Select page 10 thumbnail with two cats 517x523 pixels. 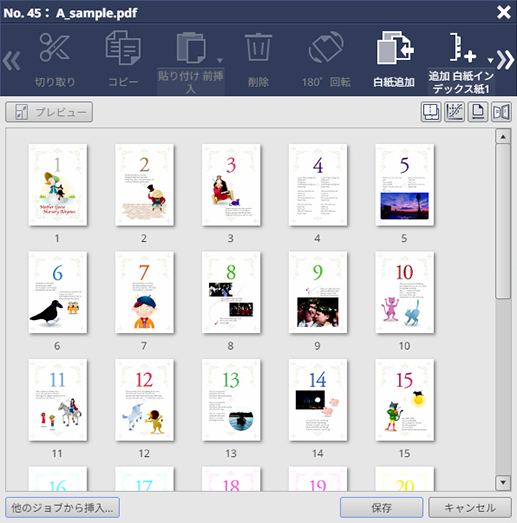pyautogui.click(x=405, y=292)
